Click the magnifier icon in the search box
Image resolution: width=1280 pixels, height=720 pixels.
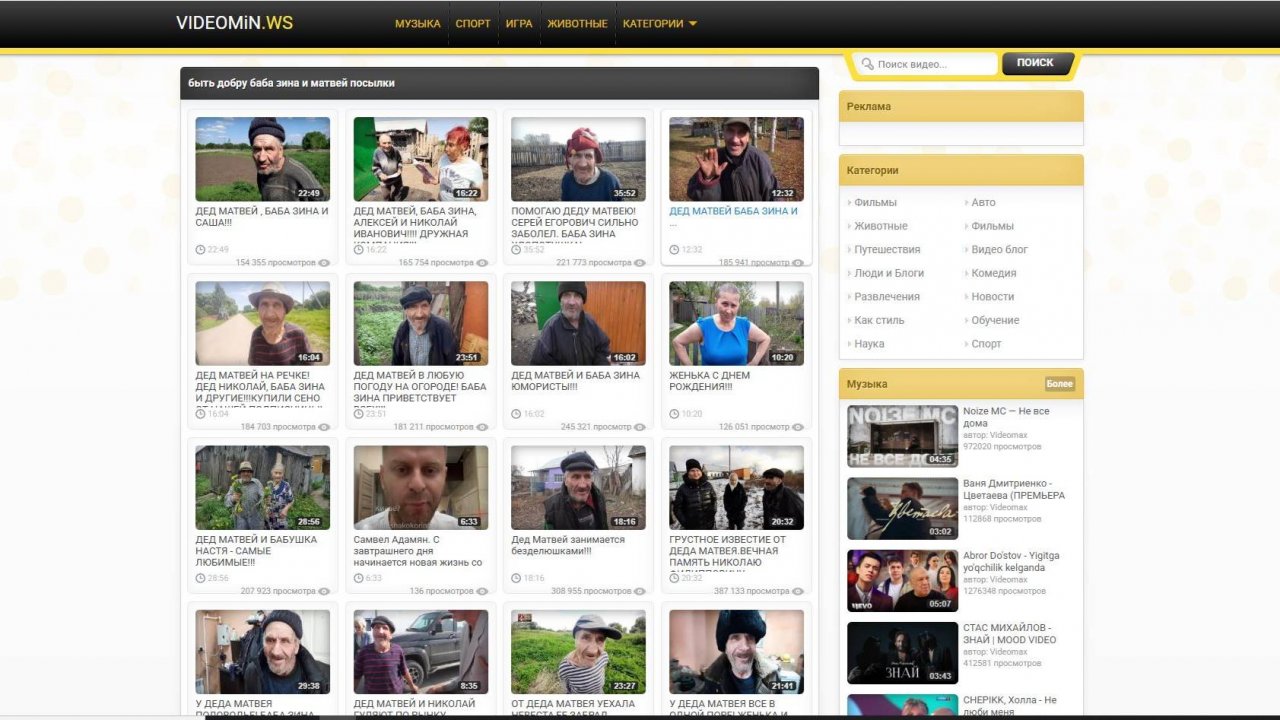point(867,64)
